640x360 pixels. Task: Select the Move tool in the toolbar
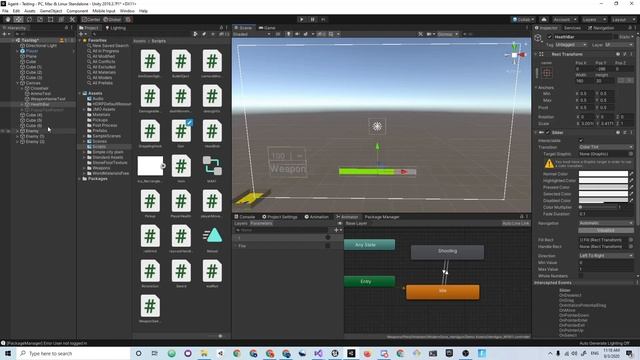click(18, 19)
